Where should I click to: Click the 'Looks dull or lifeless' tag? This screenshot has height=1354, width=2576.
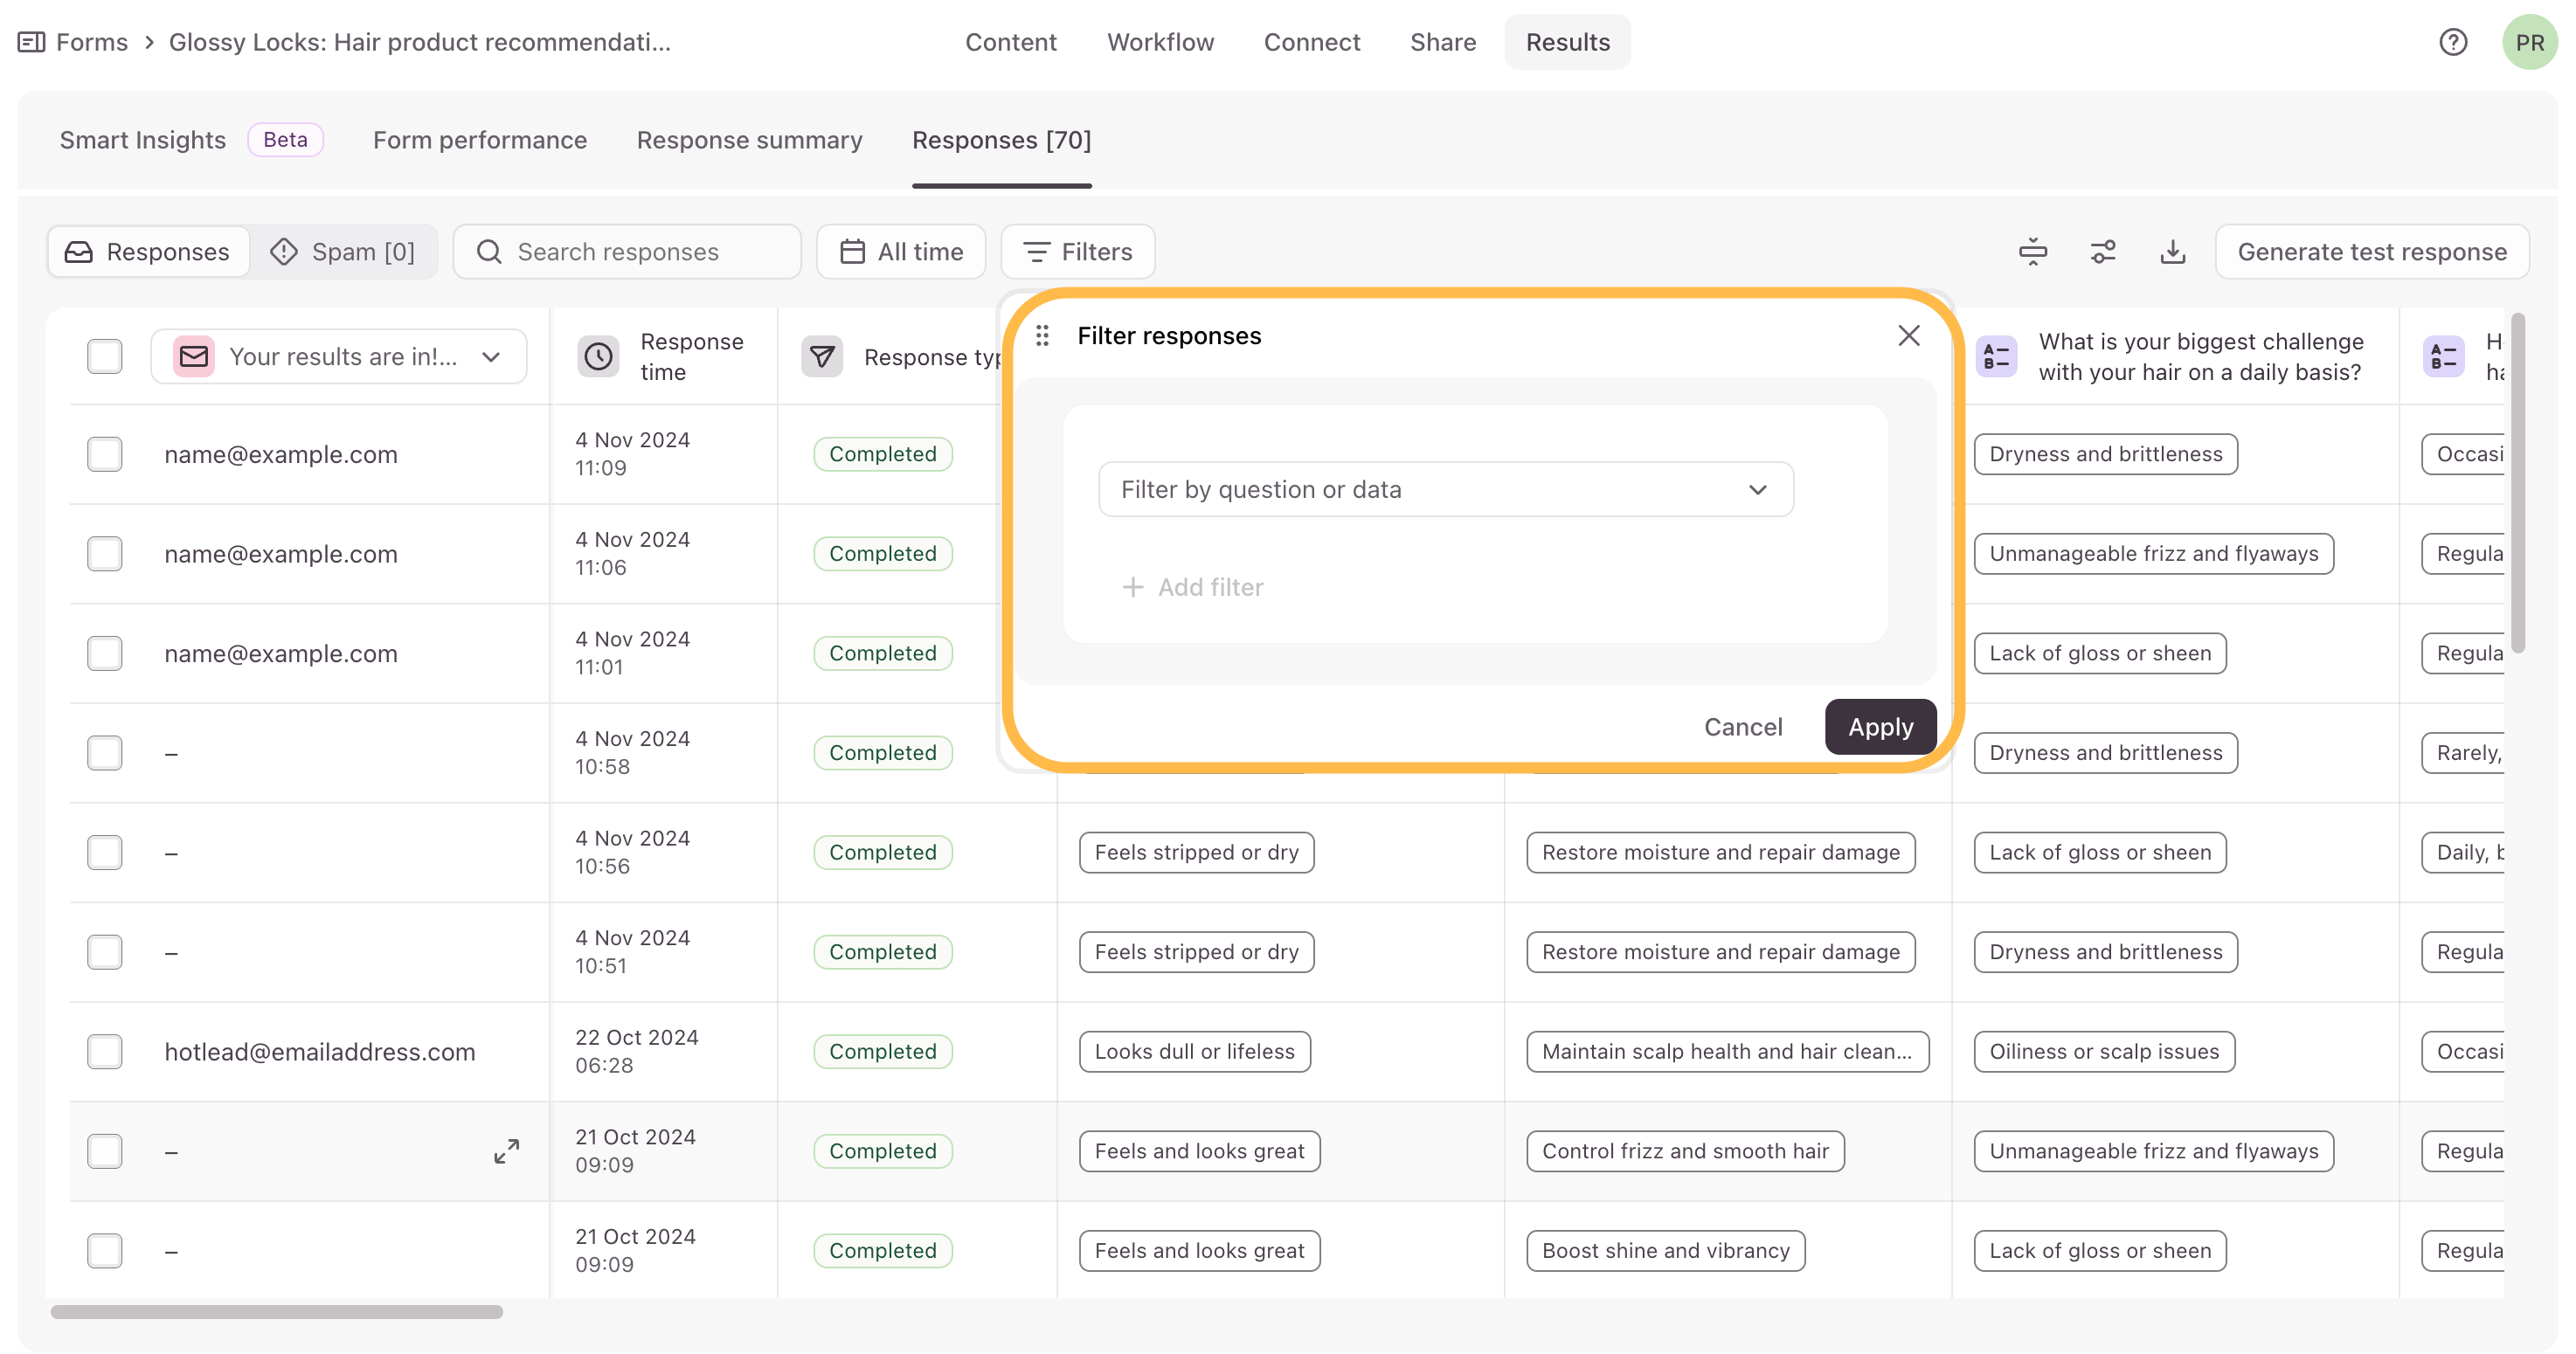tap(1194, 1052)
